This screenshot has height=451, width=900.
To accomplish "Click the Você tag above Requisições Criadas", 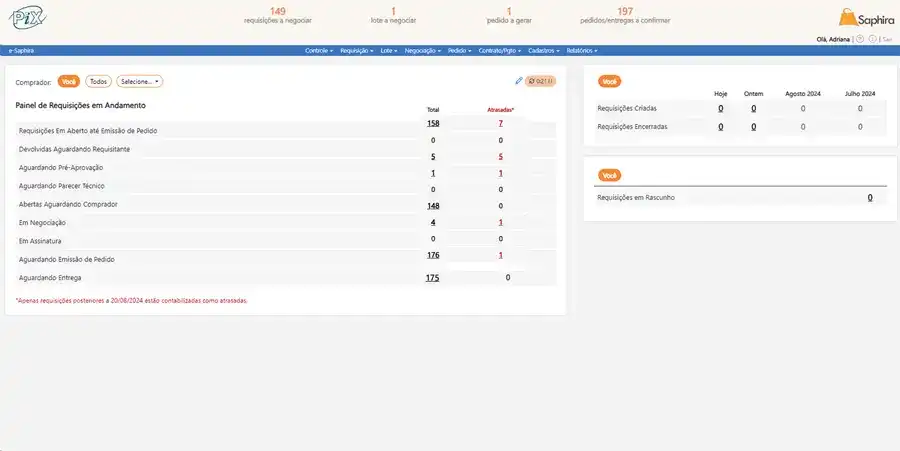I will (x=609, y=80).
